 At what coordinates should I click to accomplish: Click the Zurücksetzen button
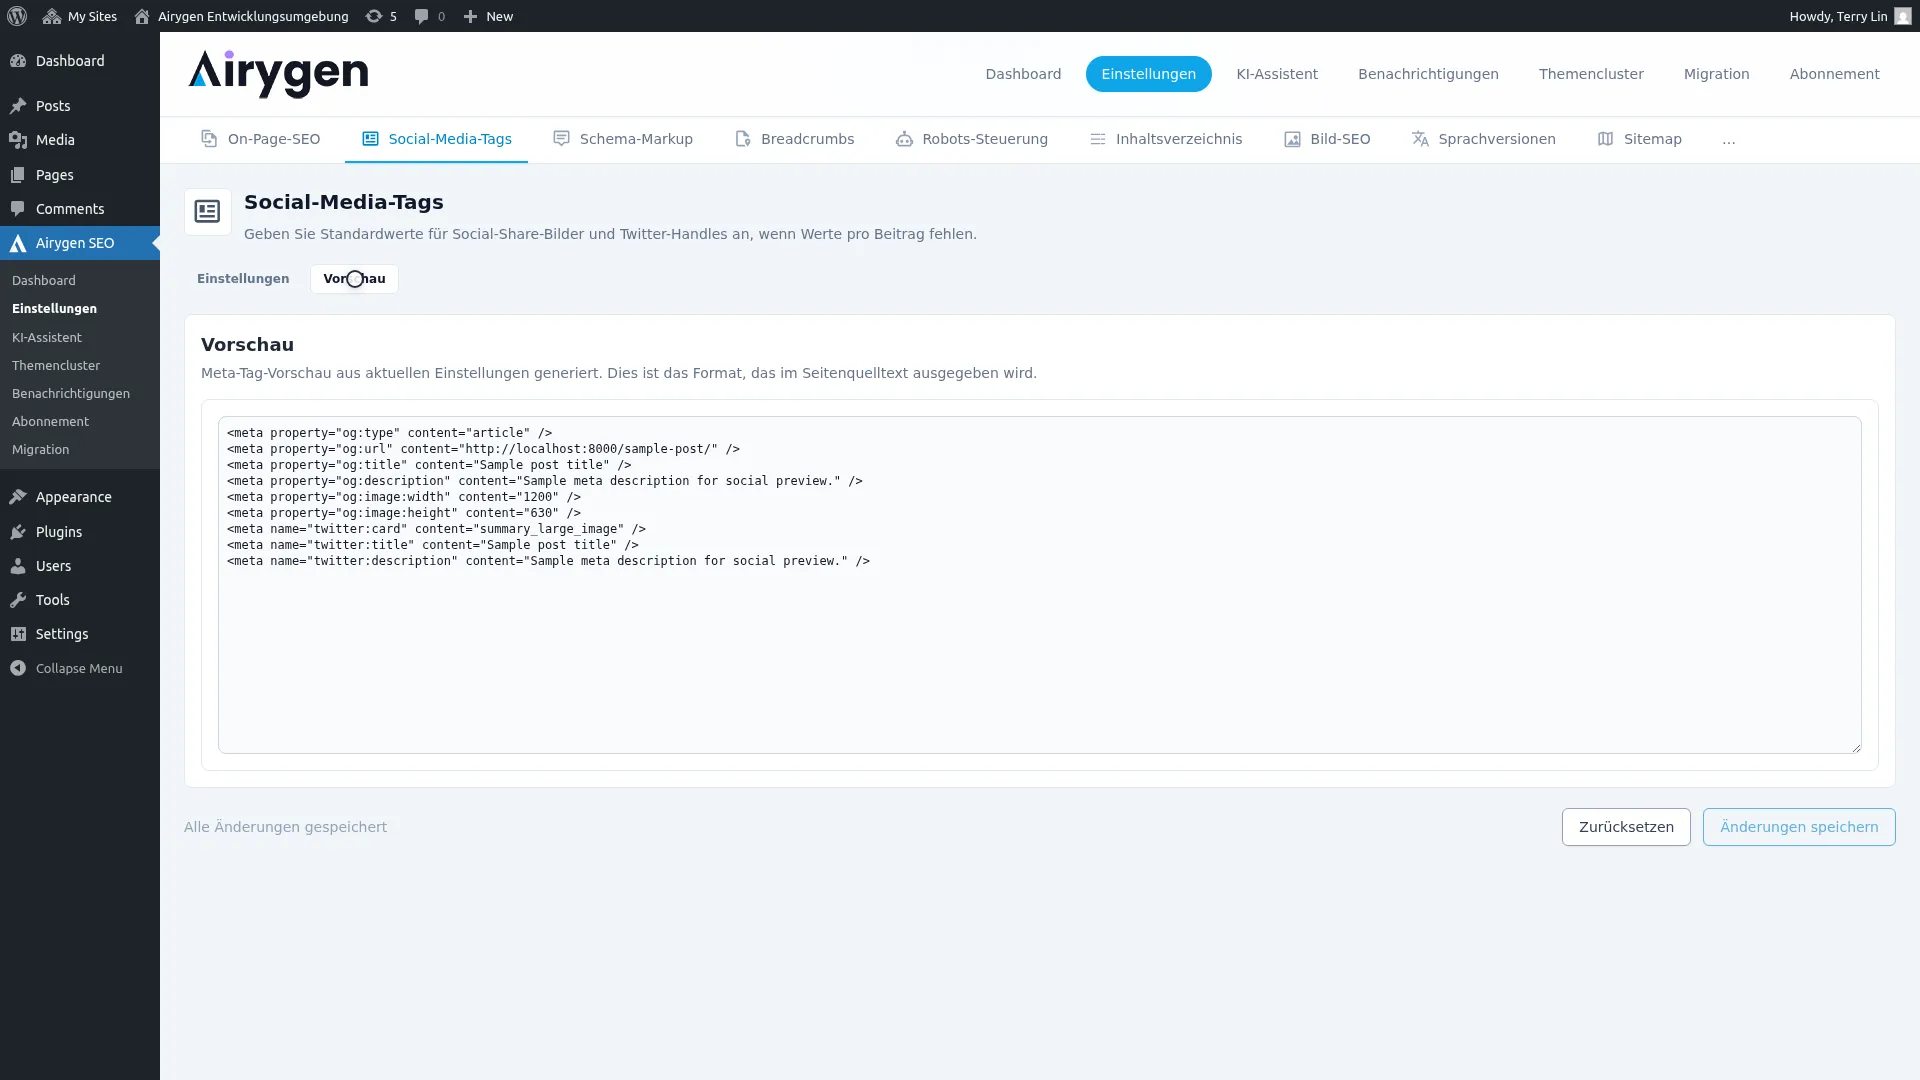[1626, 827]
